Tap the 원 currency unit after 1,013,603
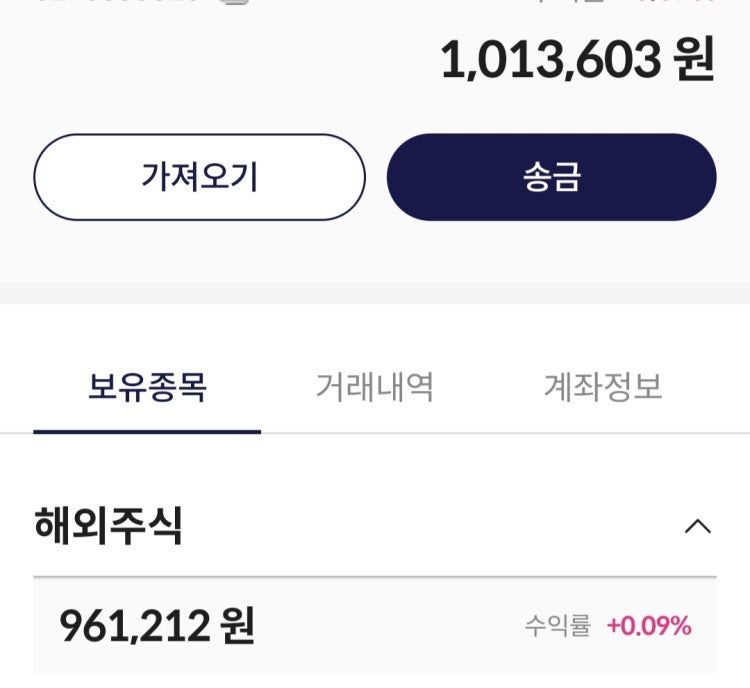The width and height of the screenshot is (750, 688). 694,62
